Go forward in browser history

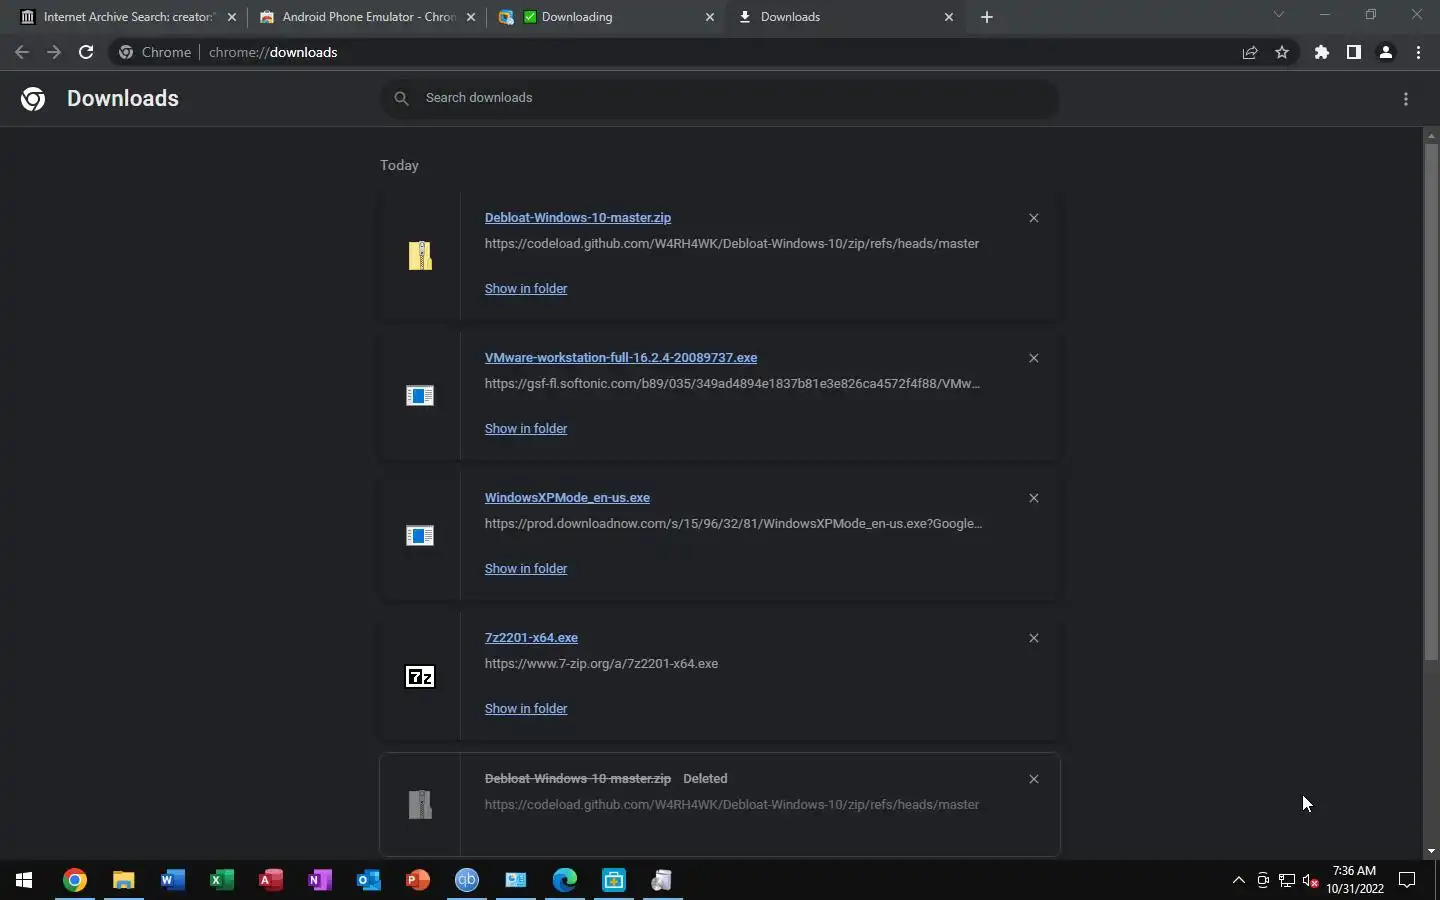tap(54, 52)
